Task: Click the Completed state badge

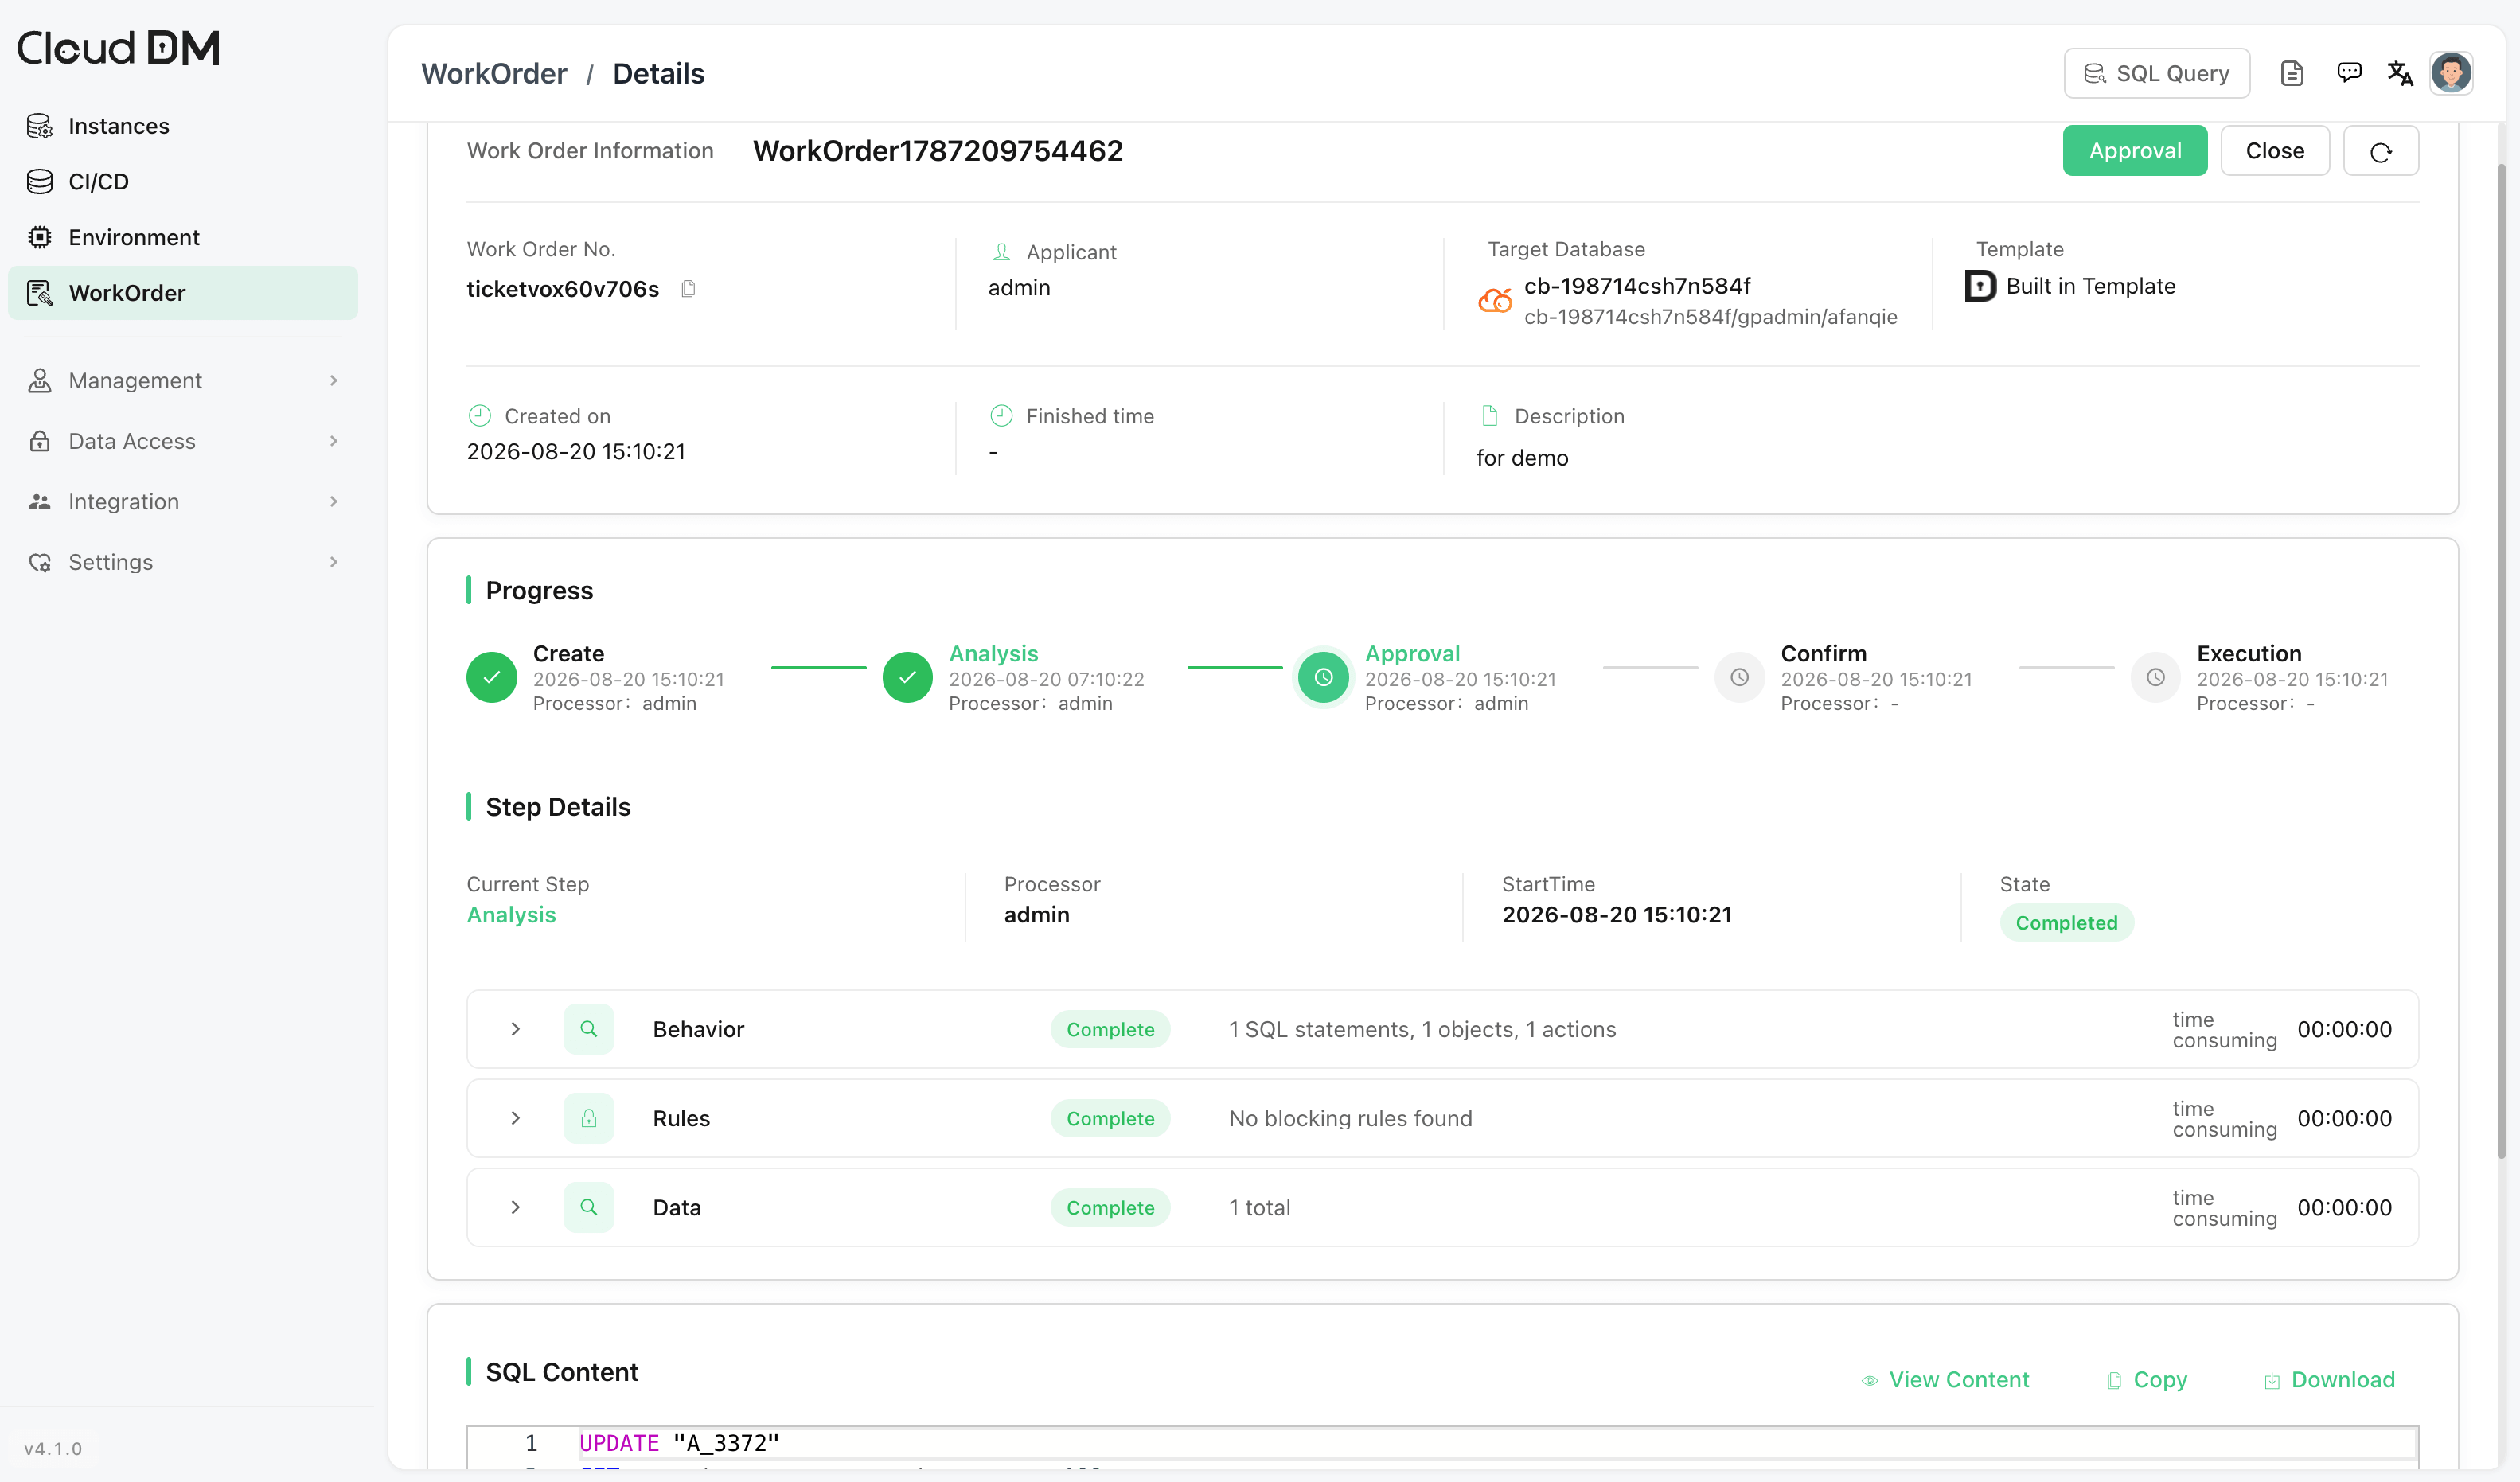Action: [x=2066, y=923]
